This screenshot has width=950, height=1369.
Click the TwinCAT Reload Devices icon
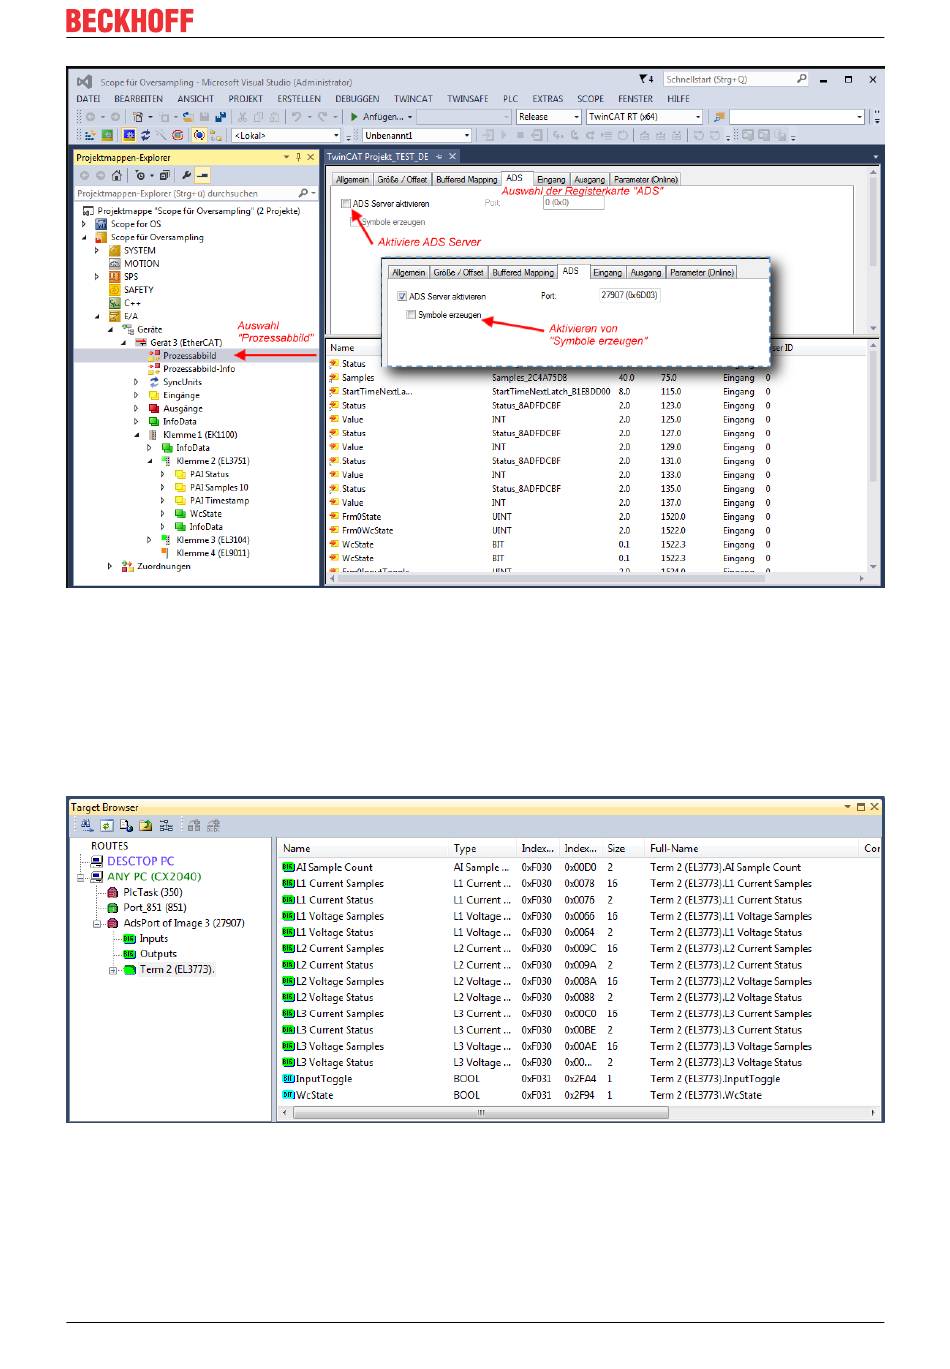point(146,135)
